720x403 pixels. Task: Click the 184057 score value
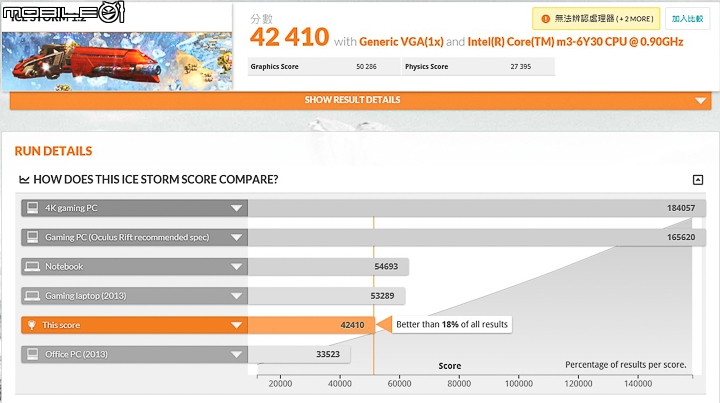pos(681,208)
